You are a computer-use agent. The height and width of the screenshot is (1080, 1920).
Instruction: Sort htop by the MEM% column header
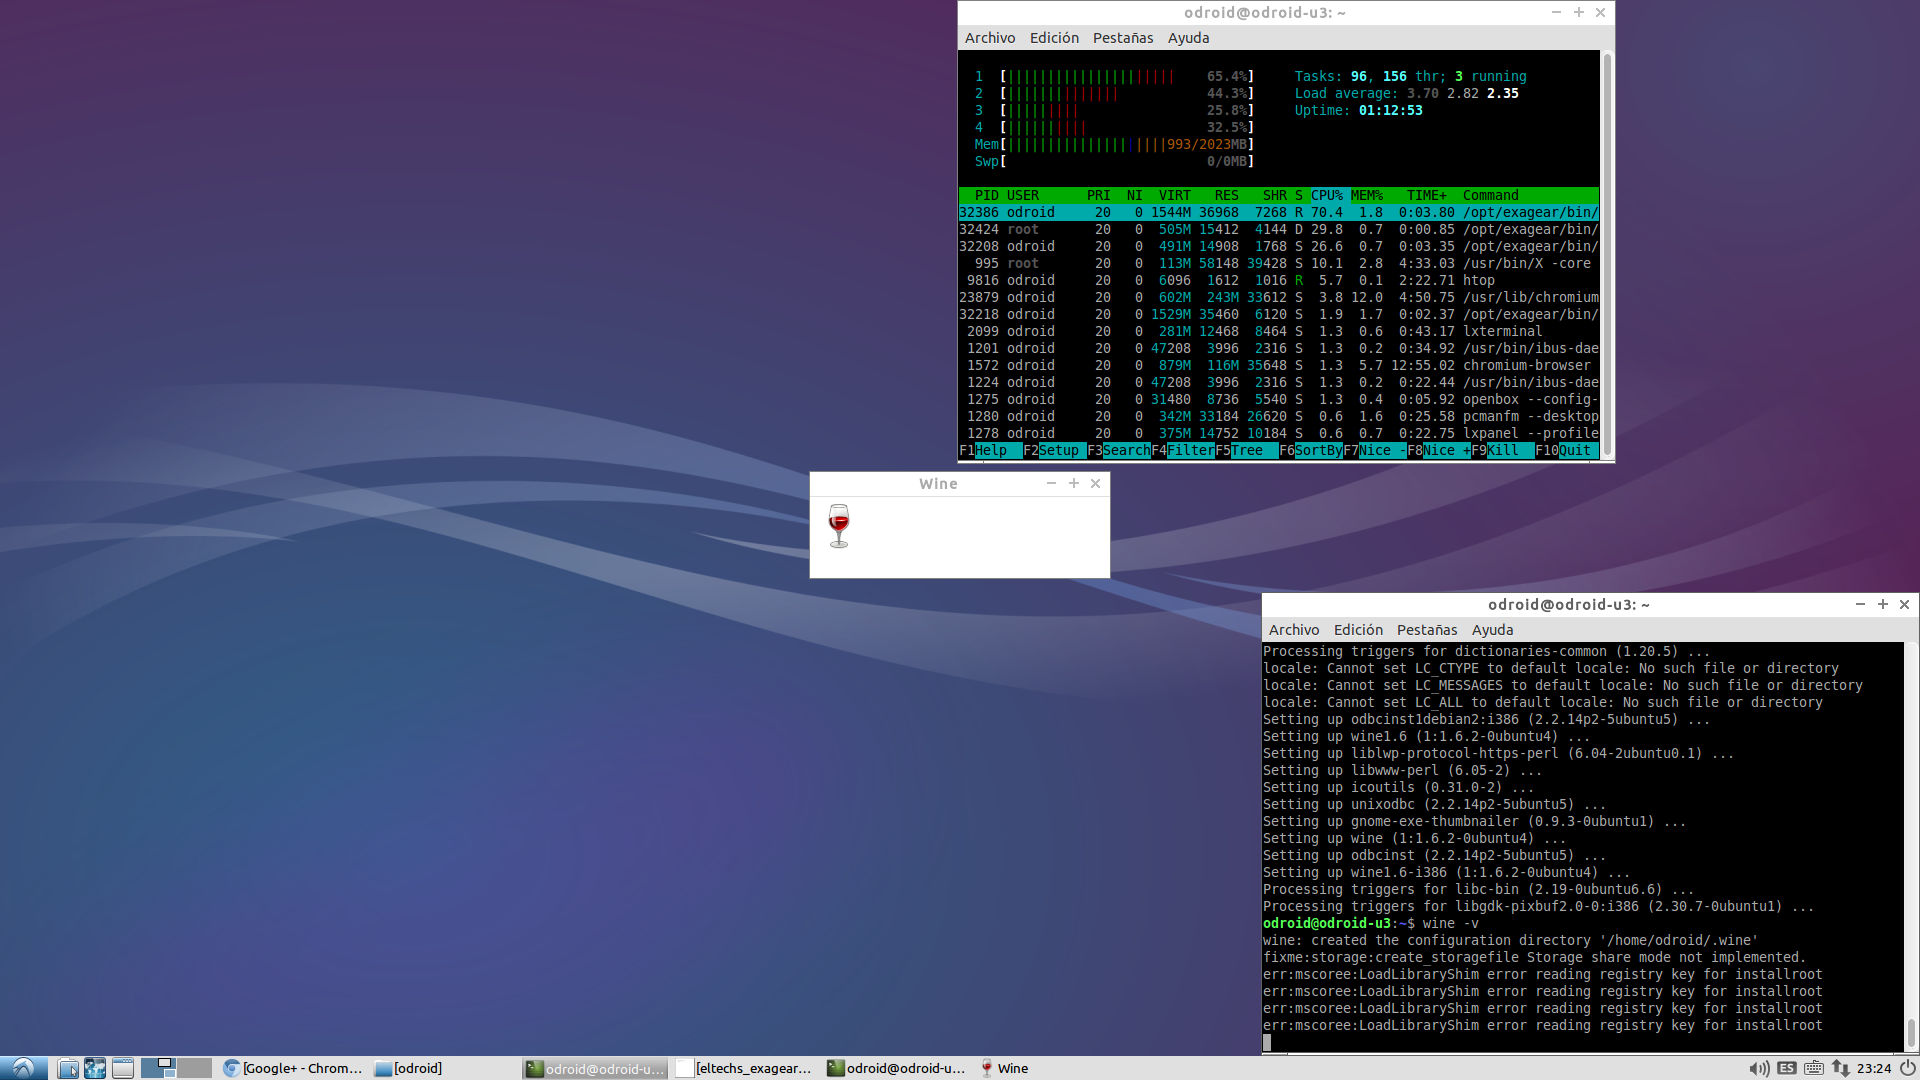click(1367, 196)
